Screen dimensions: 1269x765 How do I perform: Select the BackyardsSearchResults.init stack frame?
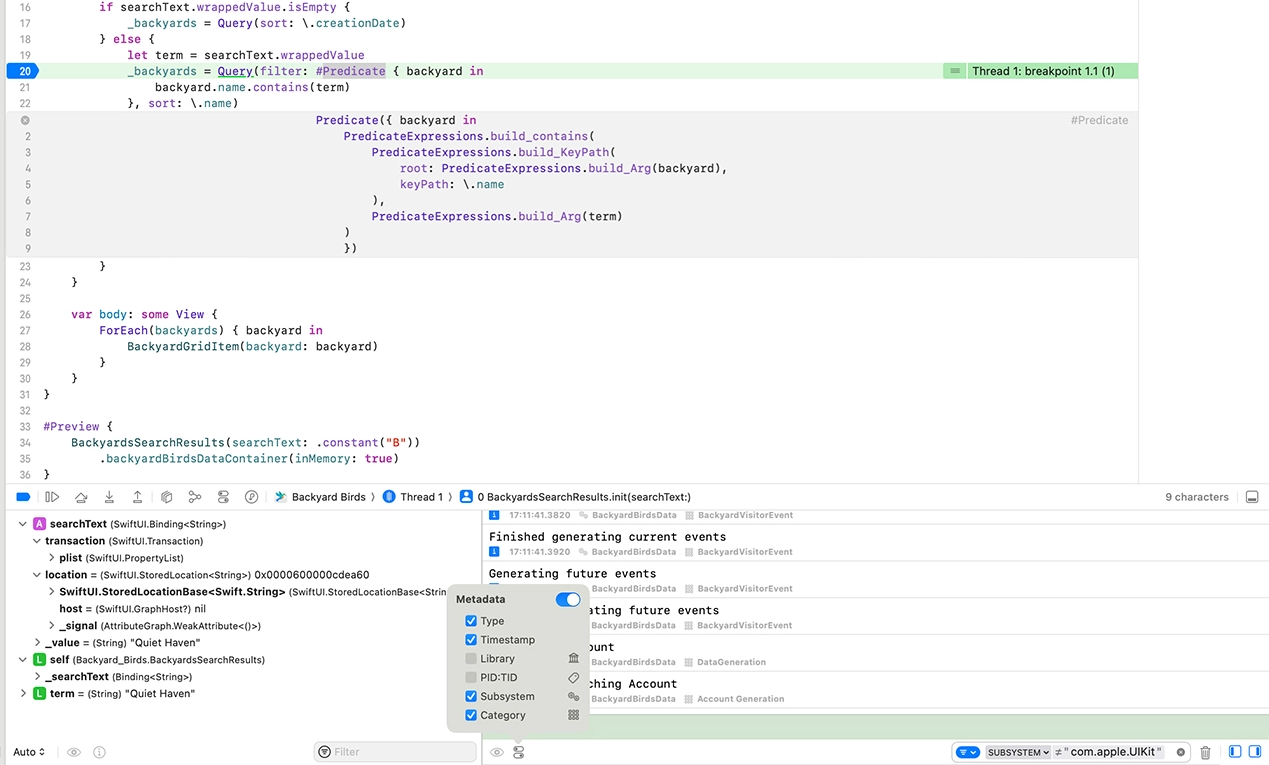pyautogui.click(x=575, y=497)
